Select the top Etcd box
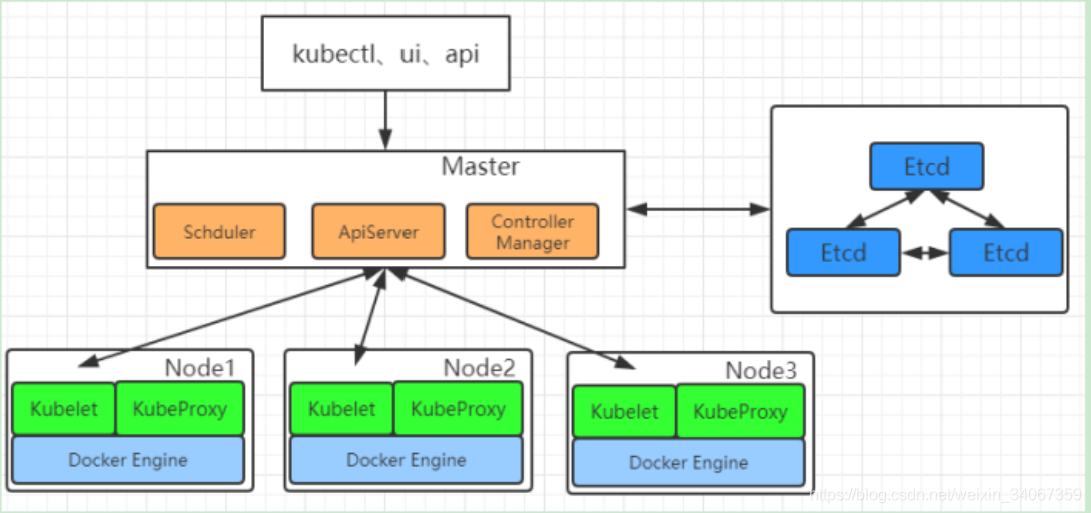 tap(927, 166)
